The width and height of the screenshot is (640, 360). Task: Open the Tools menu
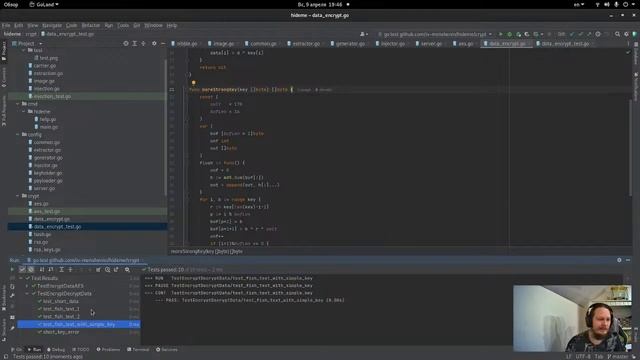123,25
